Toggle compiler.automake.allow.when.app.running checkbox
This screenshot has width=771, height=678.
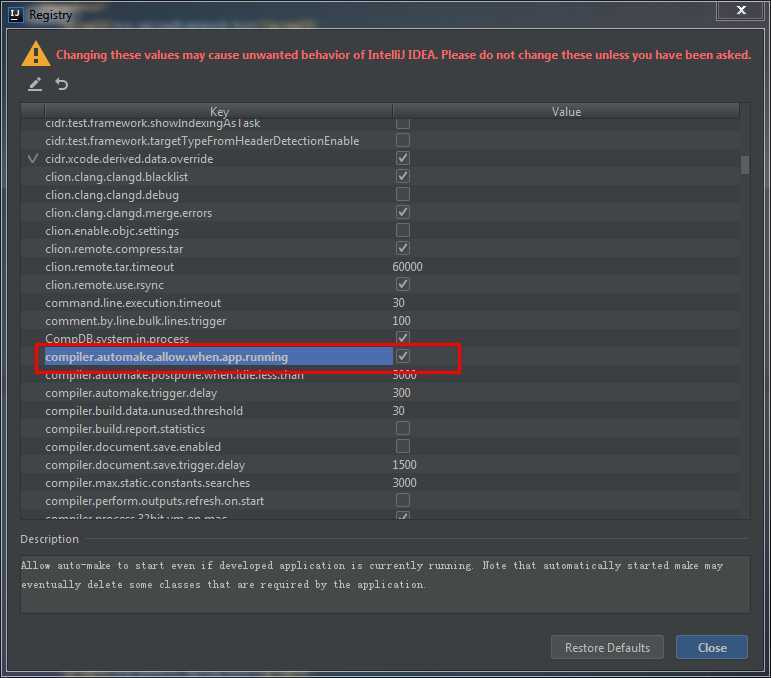[402, 356]
